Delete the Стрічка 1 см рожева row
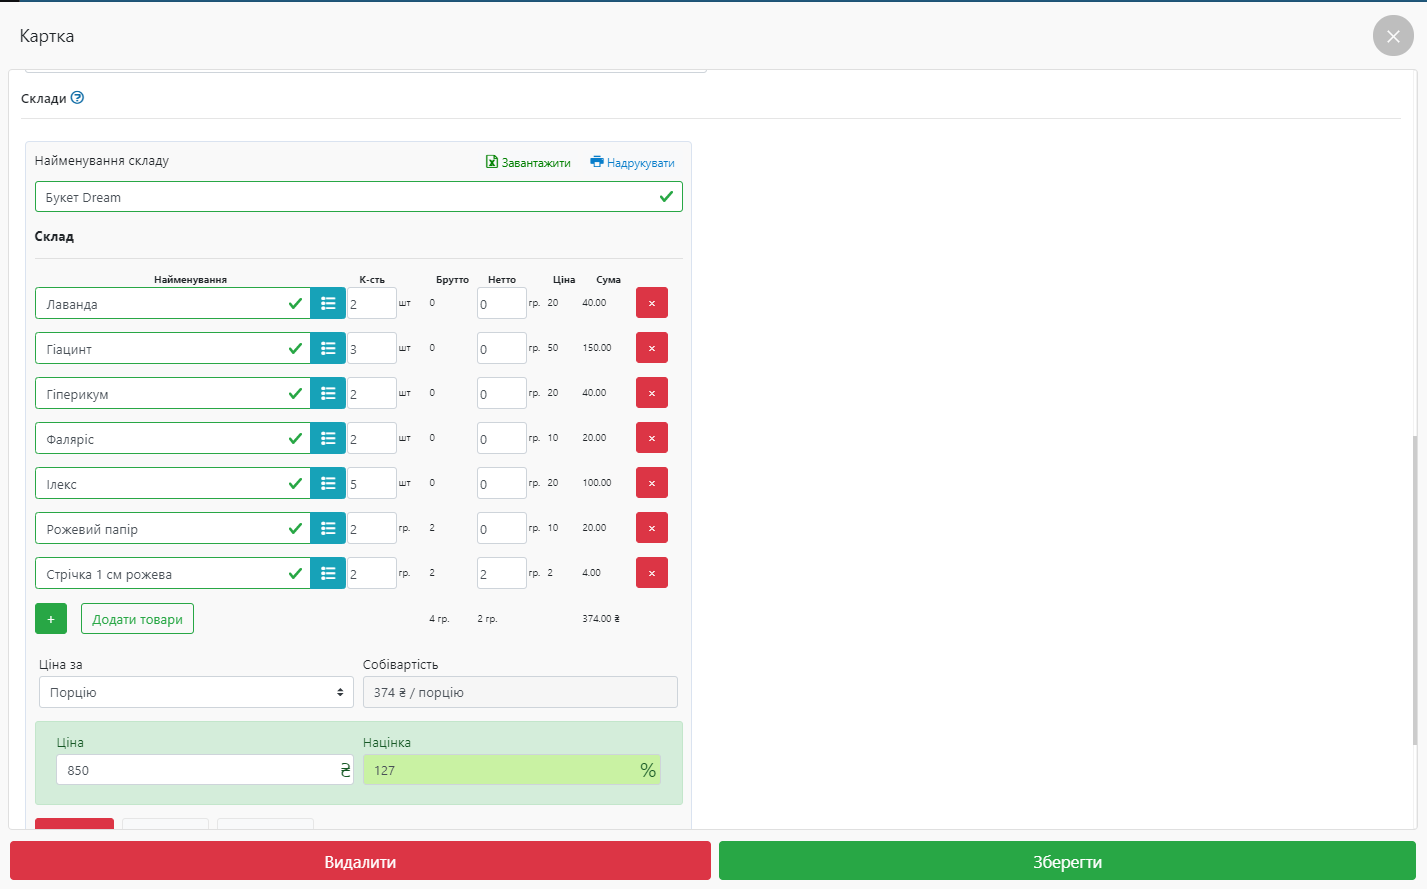Viewport: 1427px width, 889px height. (x=652, y=573)
